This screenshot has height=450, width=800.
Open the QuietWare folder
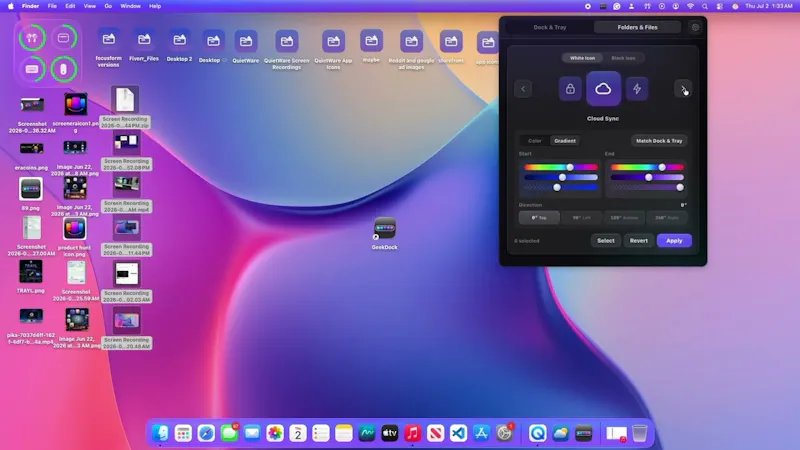click(x=246, y=41)
